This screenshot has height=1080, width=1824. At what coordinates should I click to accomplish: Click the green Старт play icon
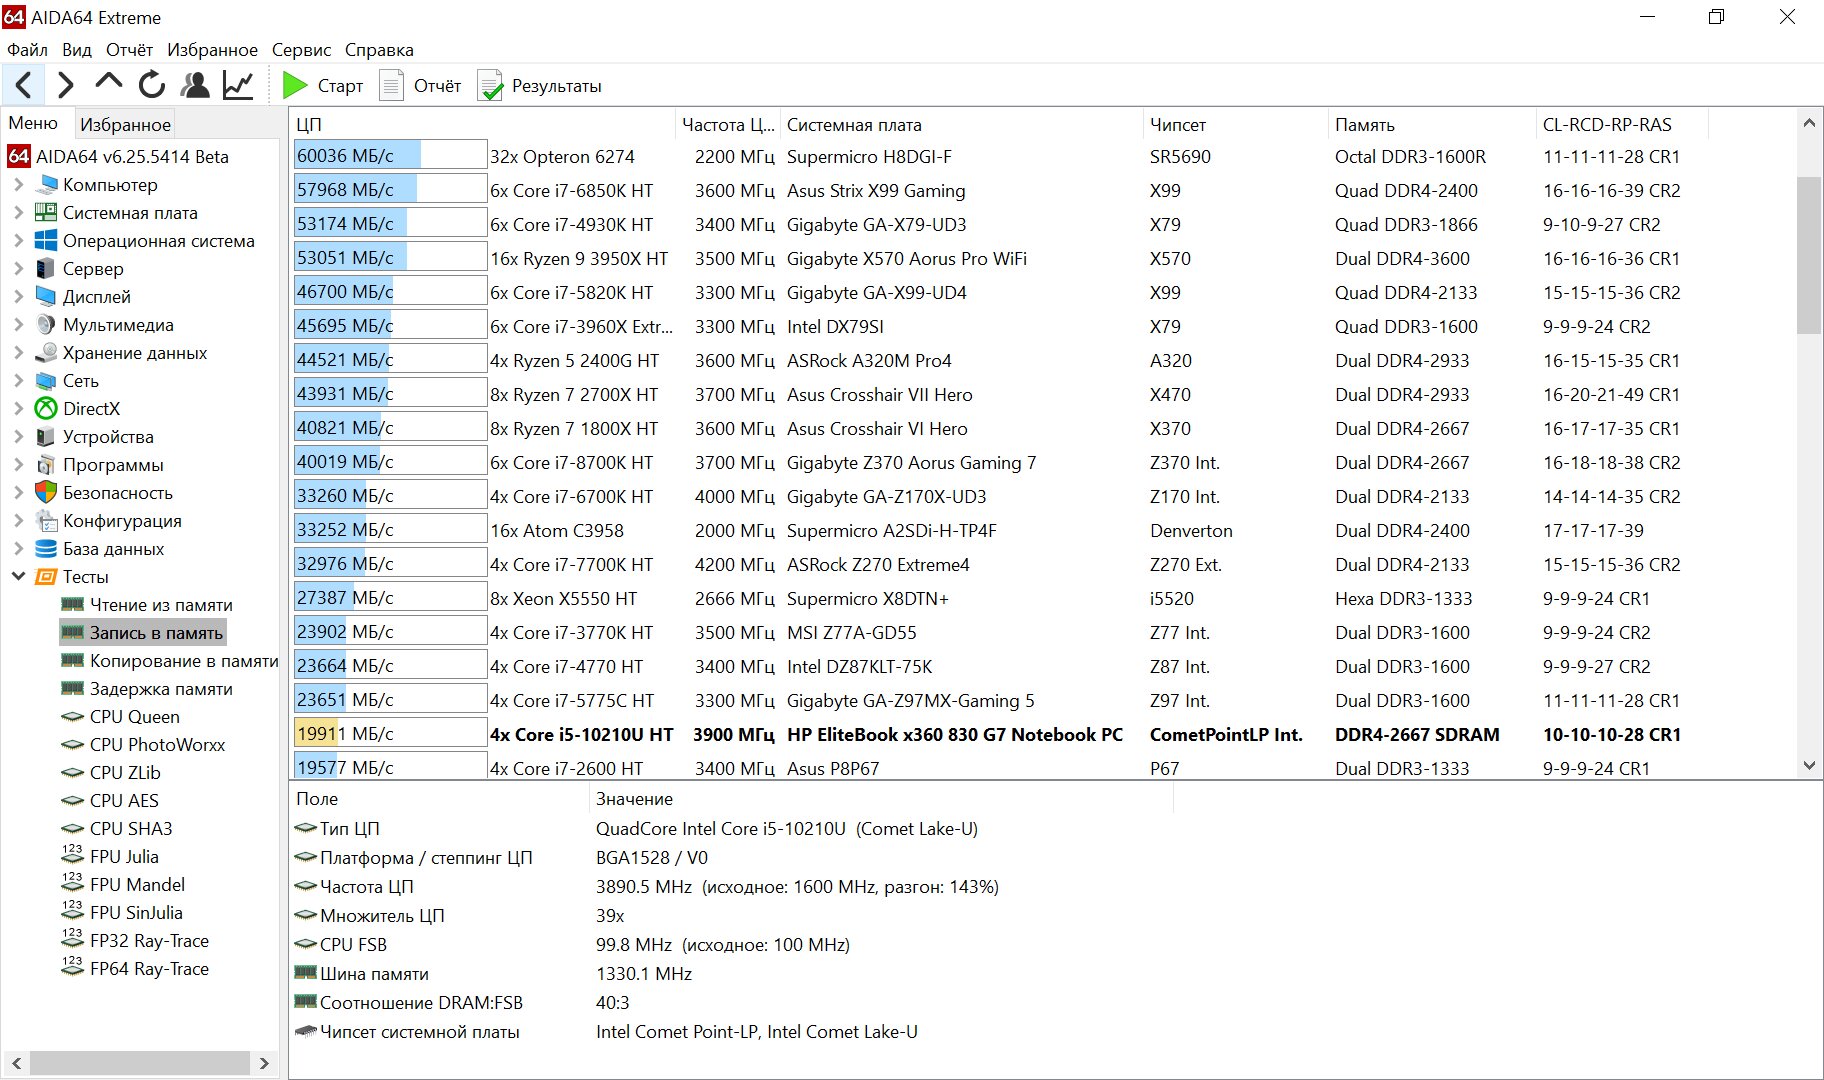(294, 86)
